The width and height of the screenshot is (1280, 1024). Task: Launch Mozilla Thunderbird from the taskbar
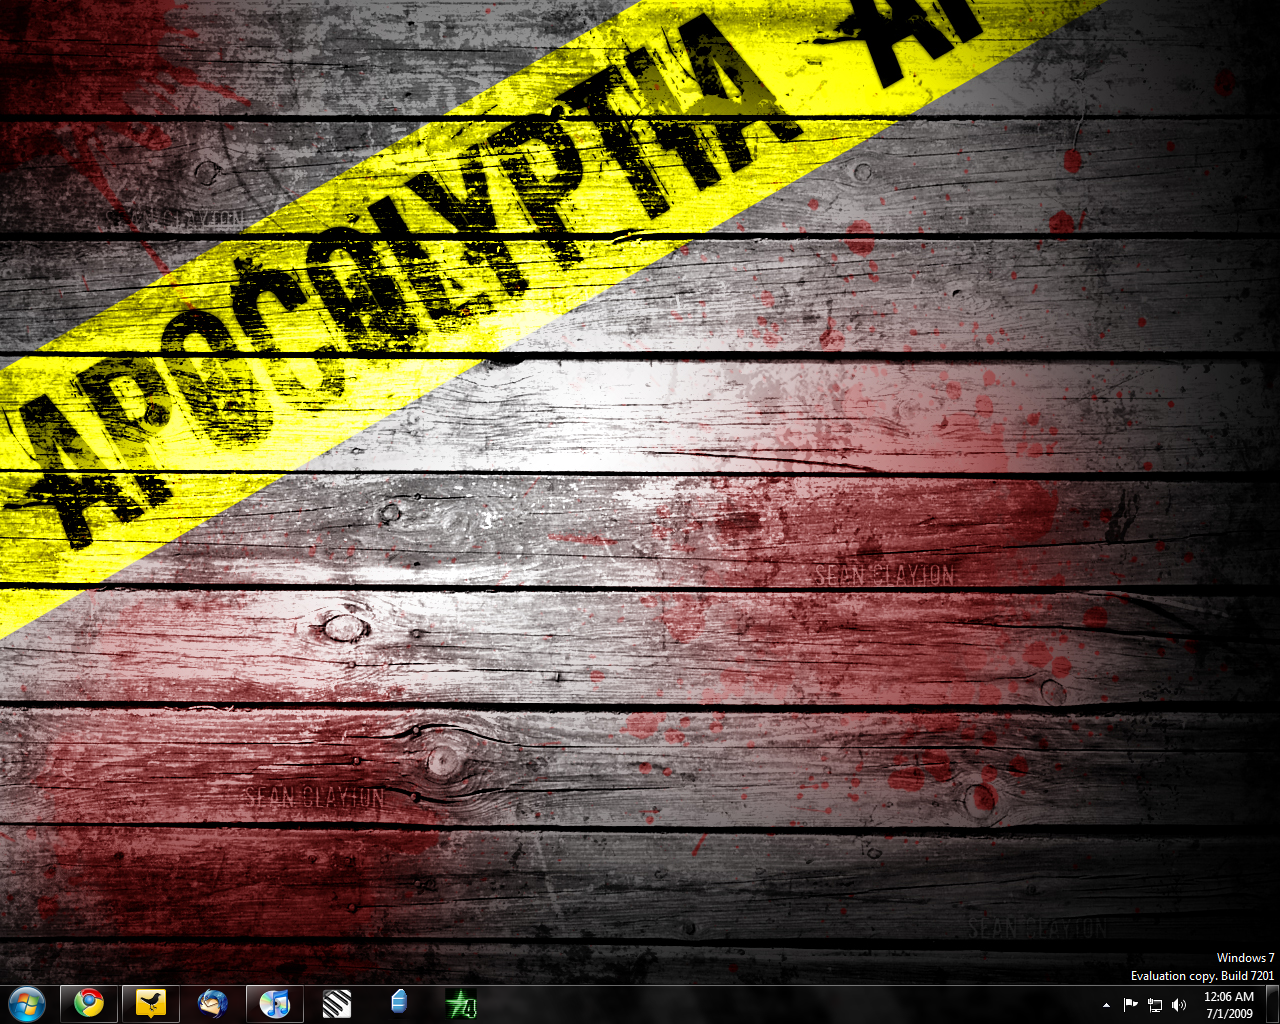[213, 1003]
